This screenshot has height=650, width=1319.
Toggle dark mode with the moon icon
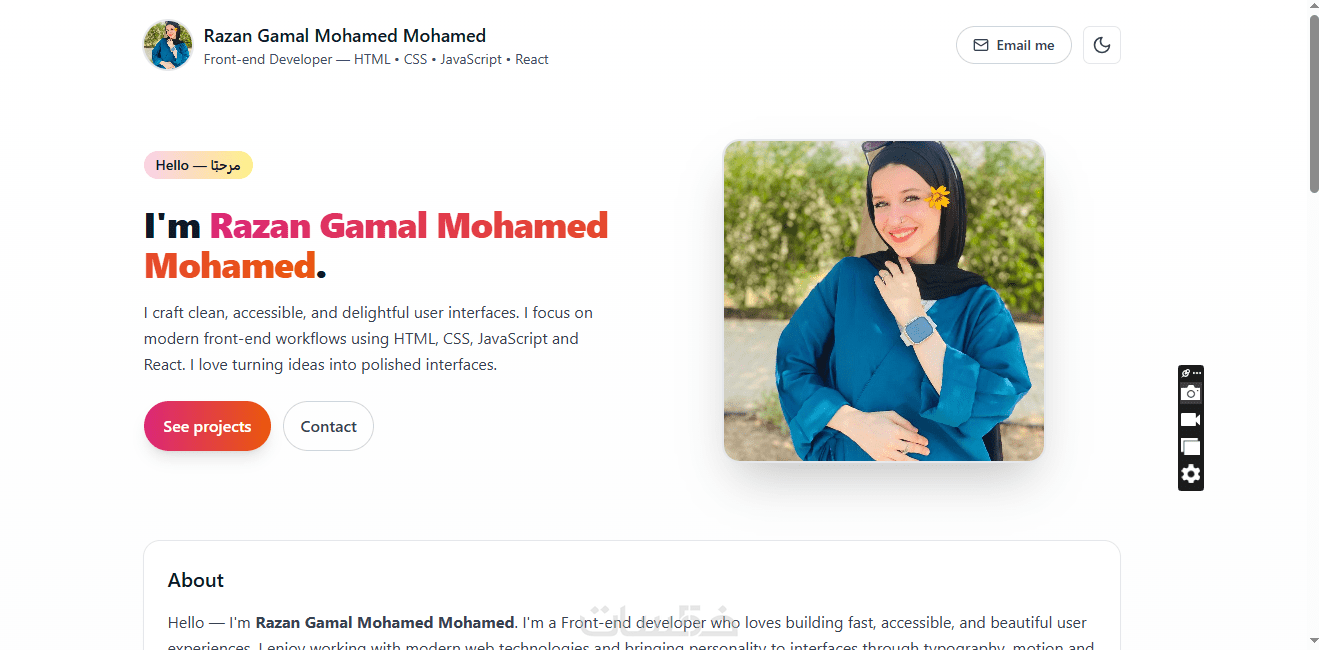(x=1101, y=45)
